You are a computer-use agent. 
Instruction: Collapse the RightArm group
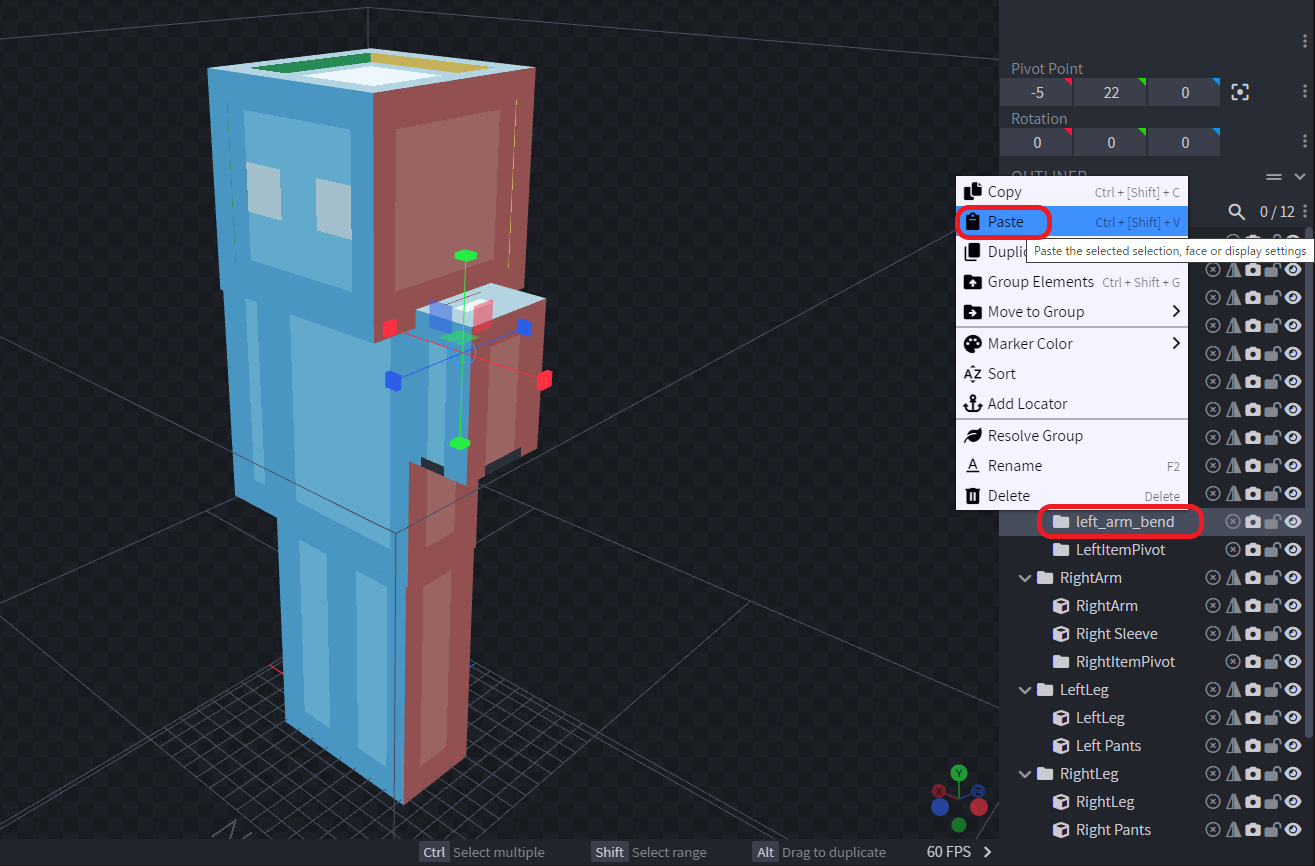click(1024, 577)
